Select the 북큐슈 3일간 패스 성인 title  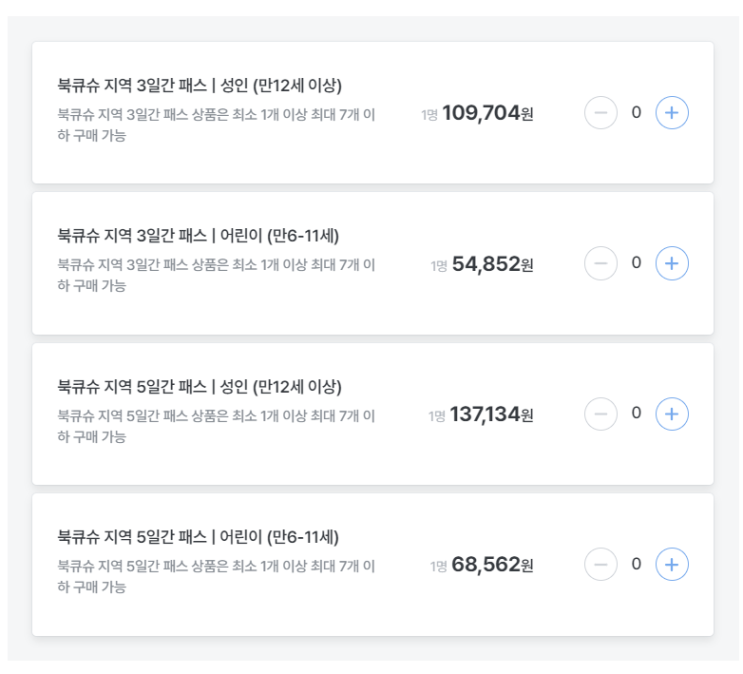click(x=200, y=85)
